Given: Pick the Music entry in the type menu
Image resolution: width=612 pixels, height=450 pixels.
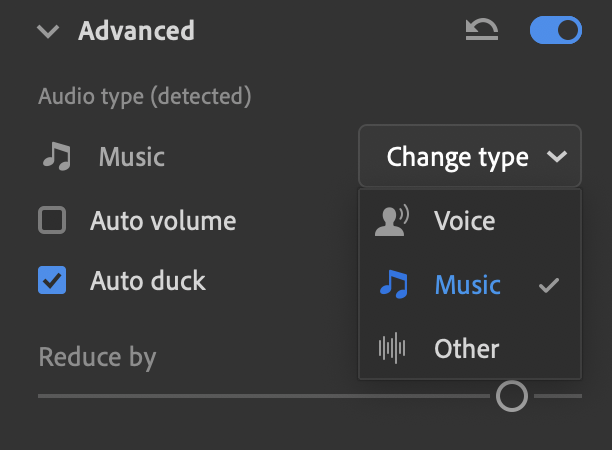Looking at the screenshot, I should point(470,285).
